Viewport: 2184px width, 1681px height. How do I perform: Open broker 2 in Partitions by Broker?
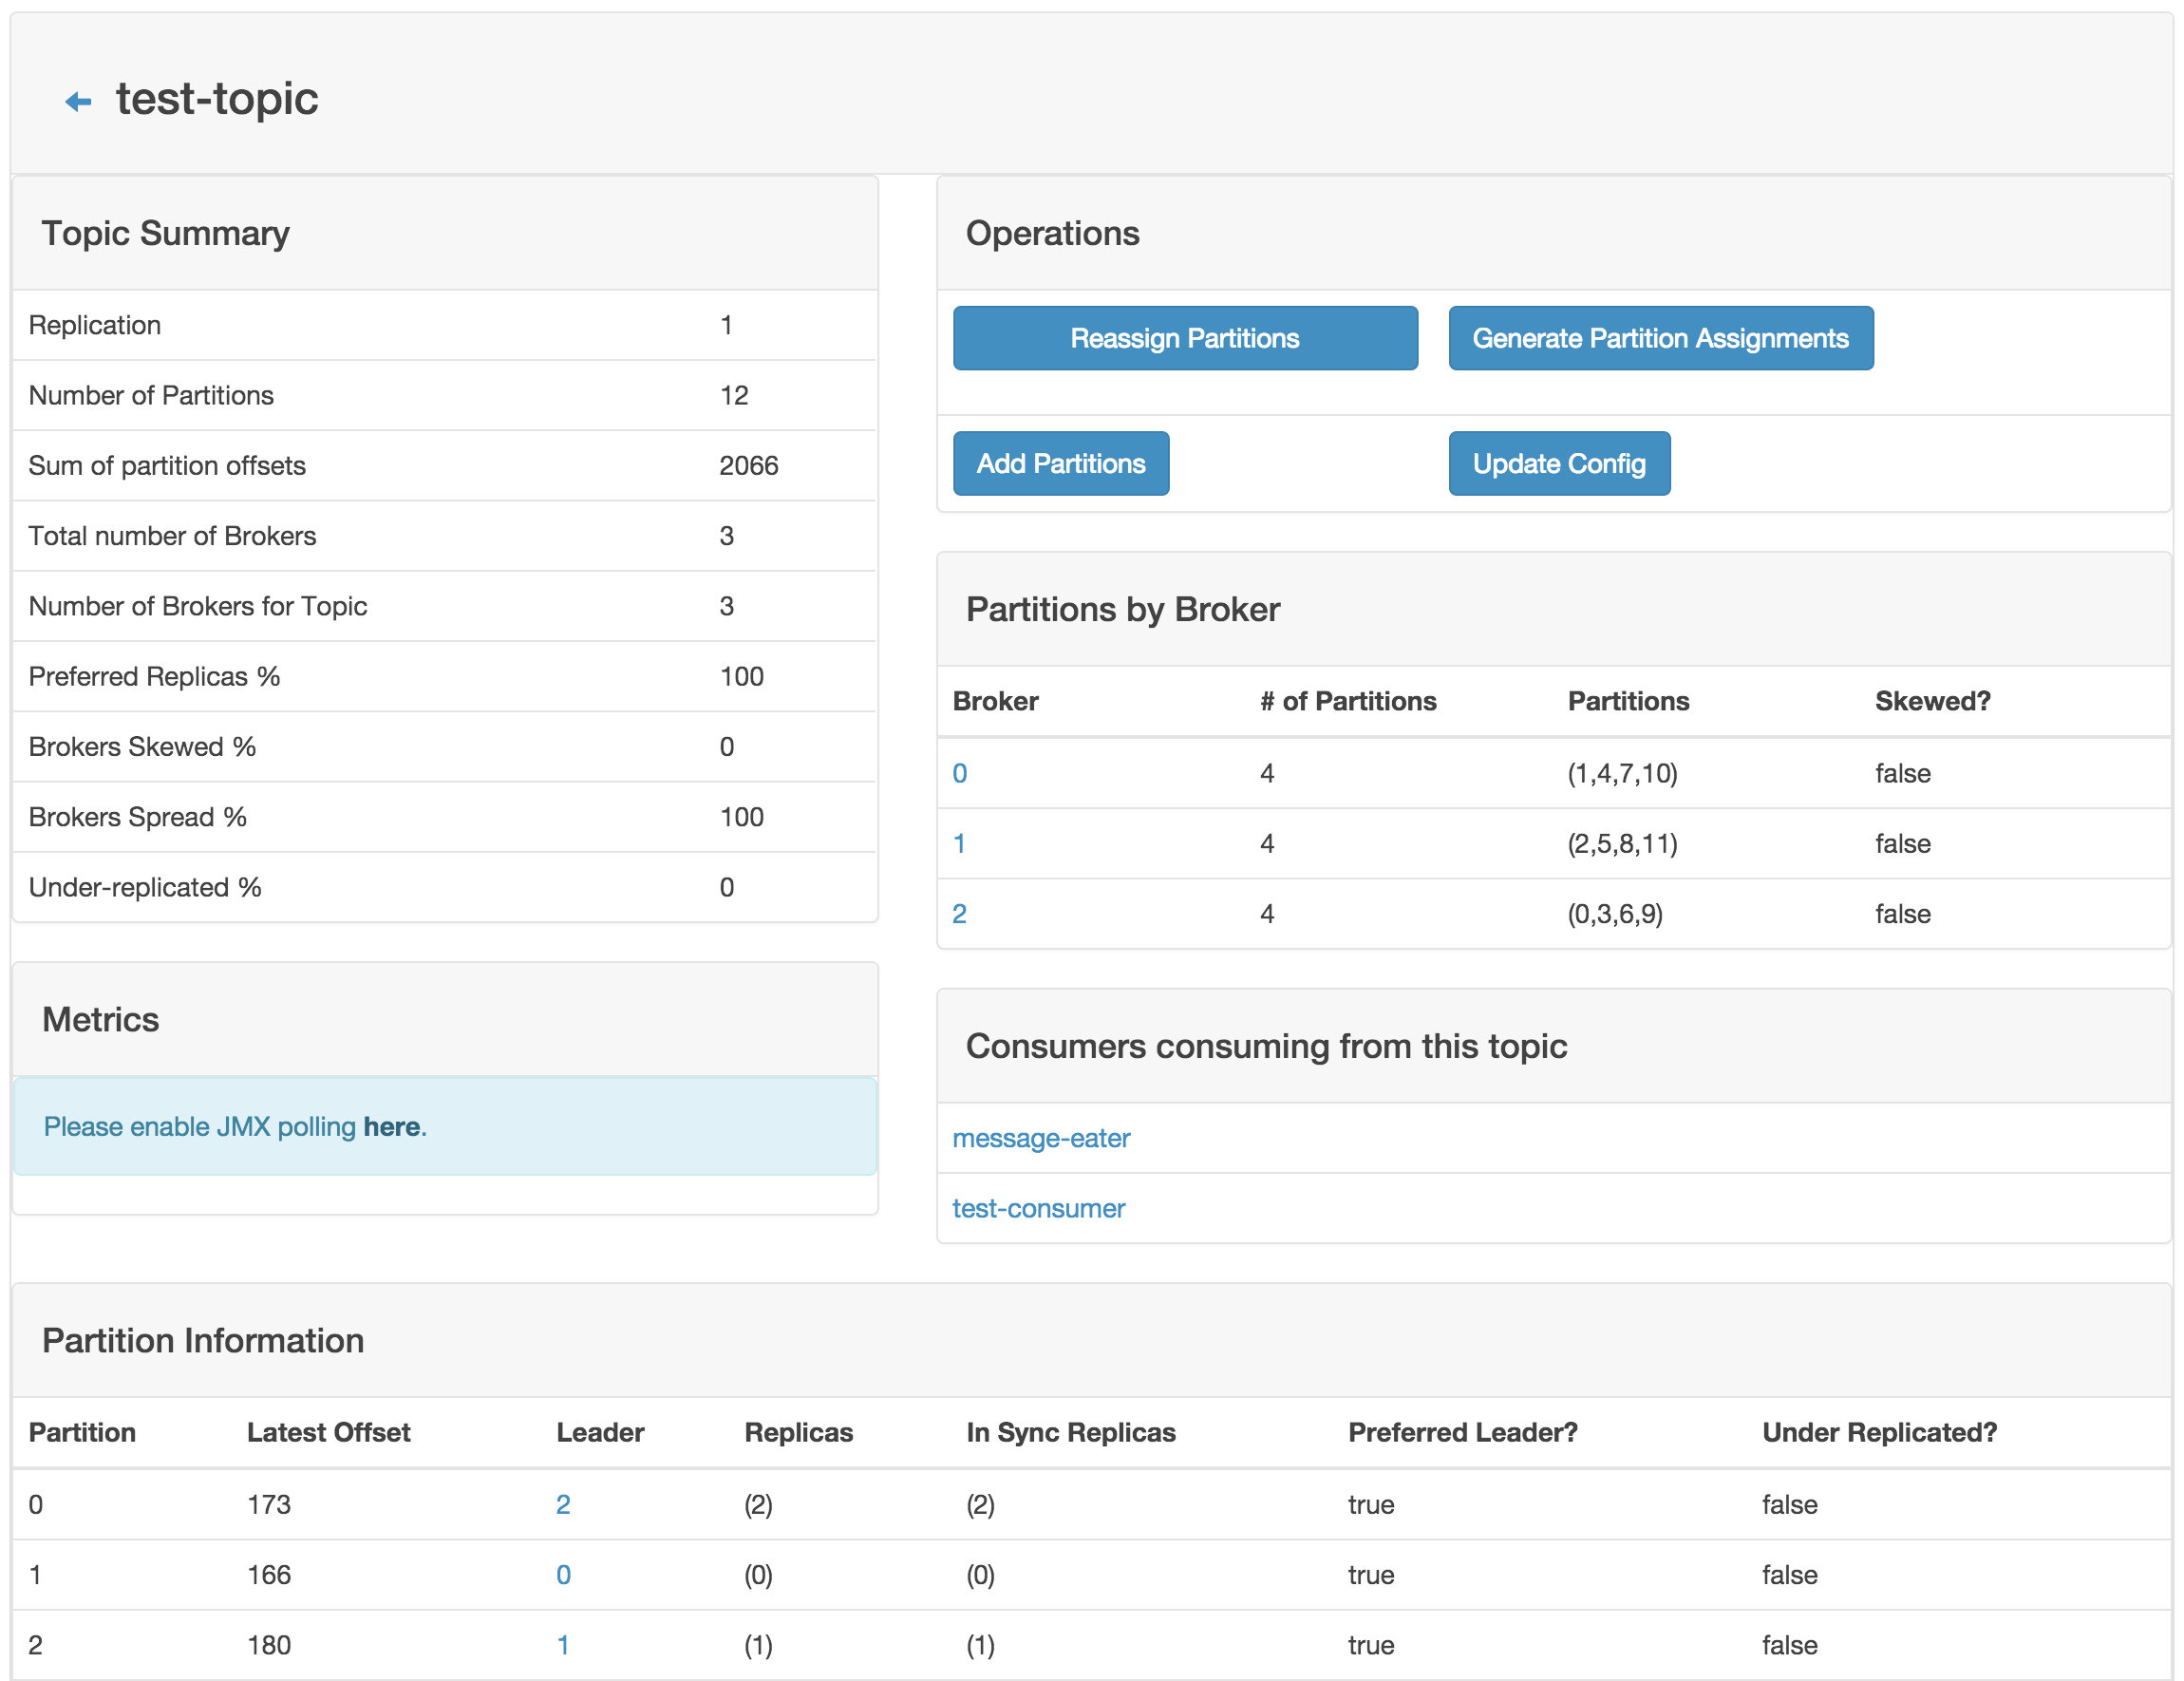point(960,913)
